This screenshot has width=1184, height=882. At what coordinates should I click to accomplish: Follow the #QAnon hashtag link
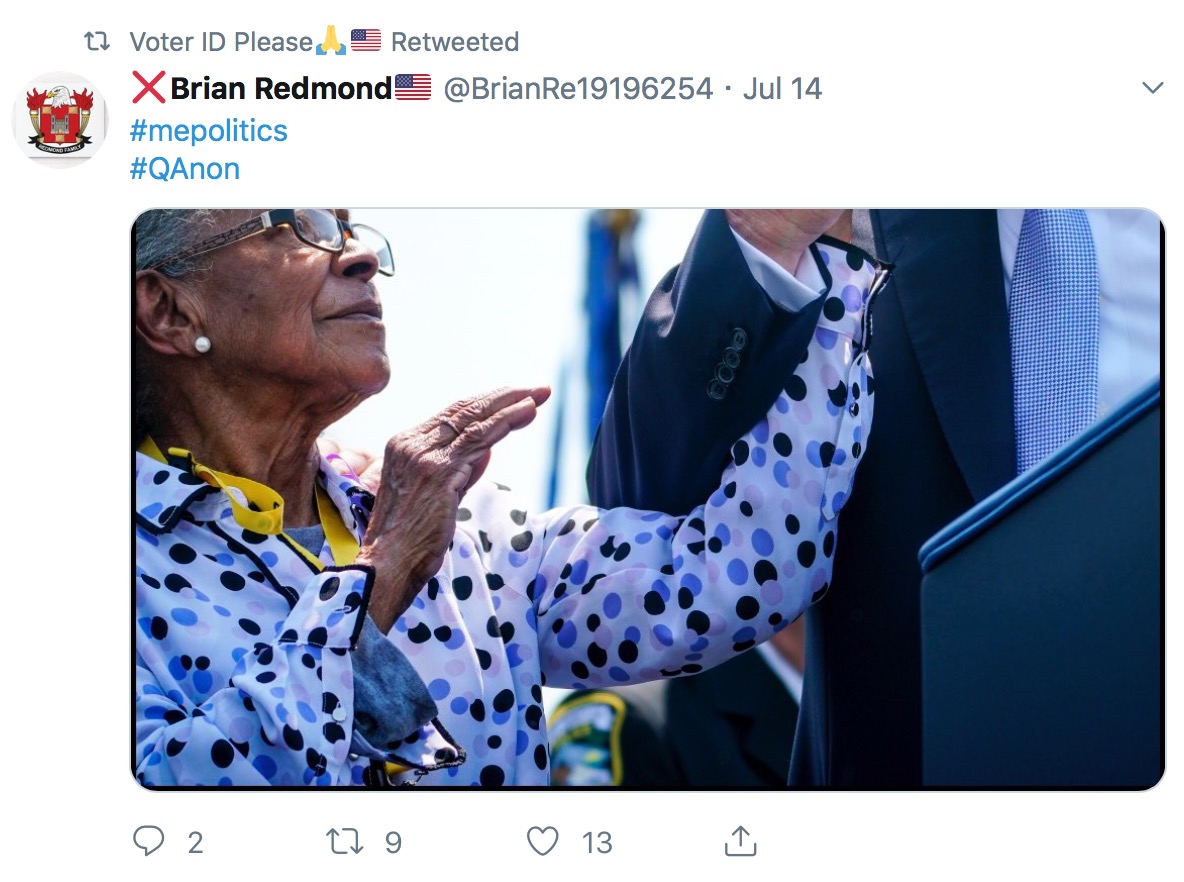click(x=185, y=169)
